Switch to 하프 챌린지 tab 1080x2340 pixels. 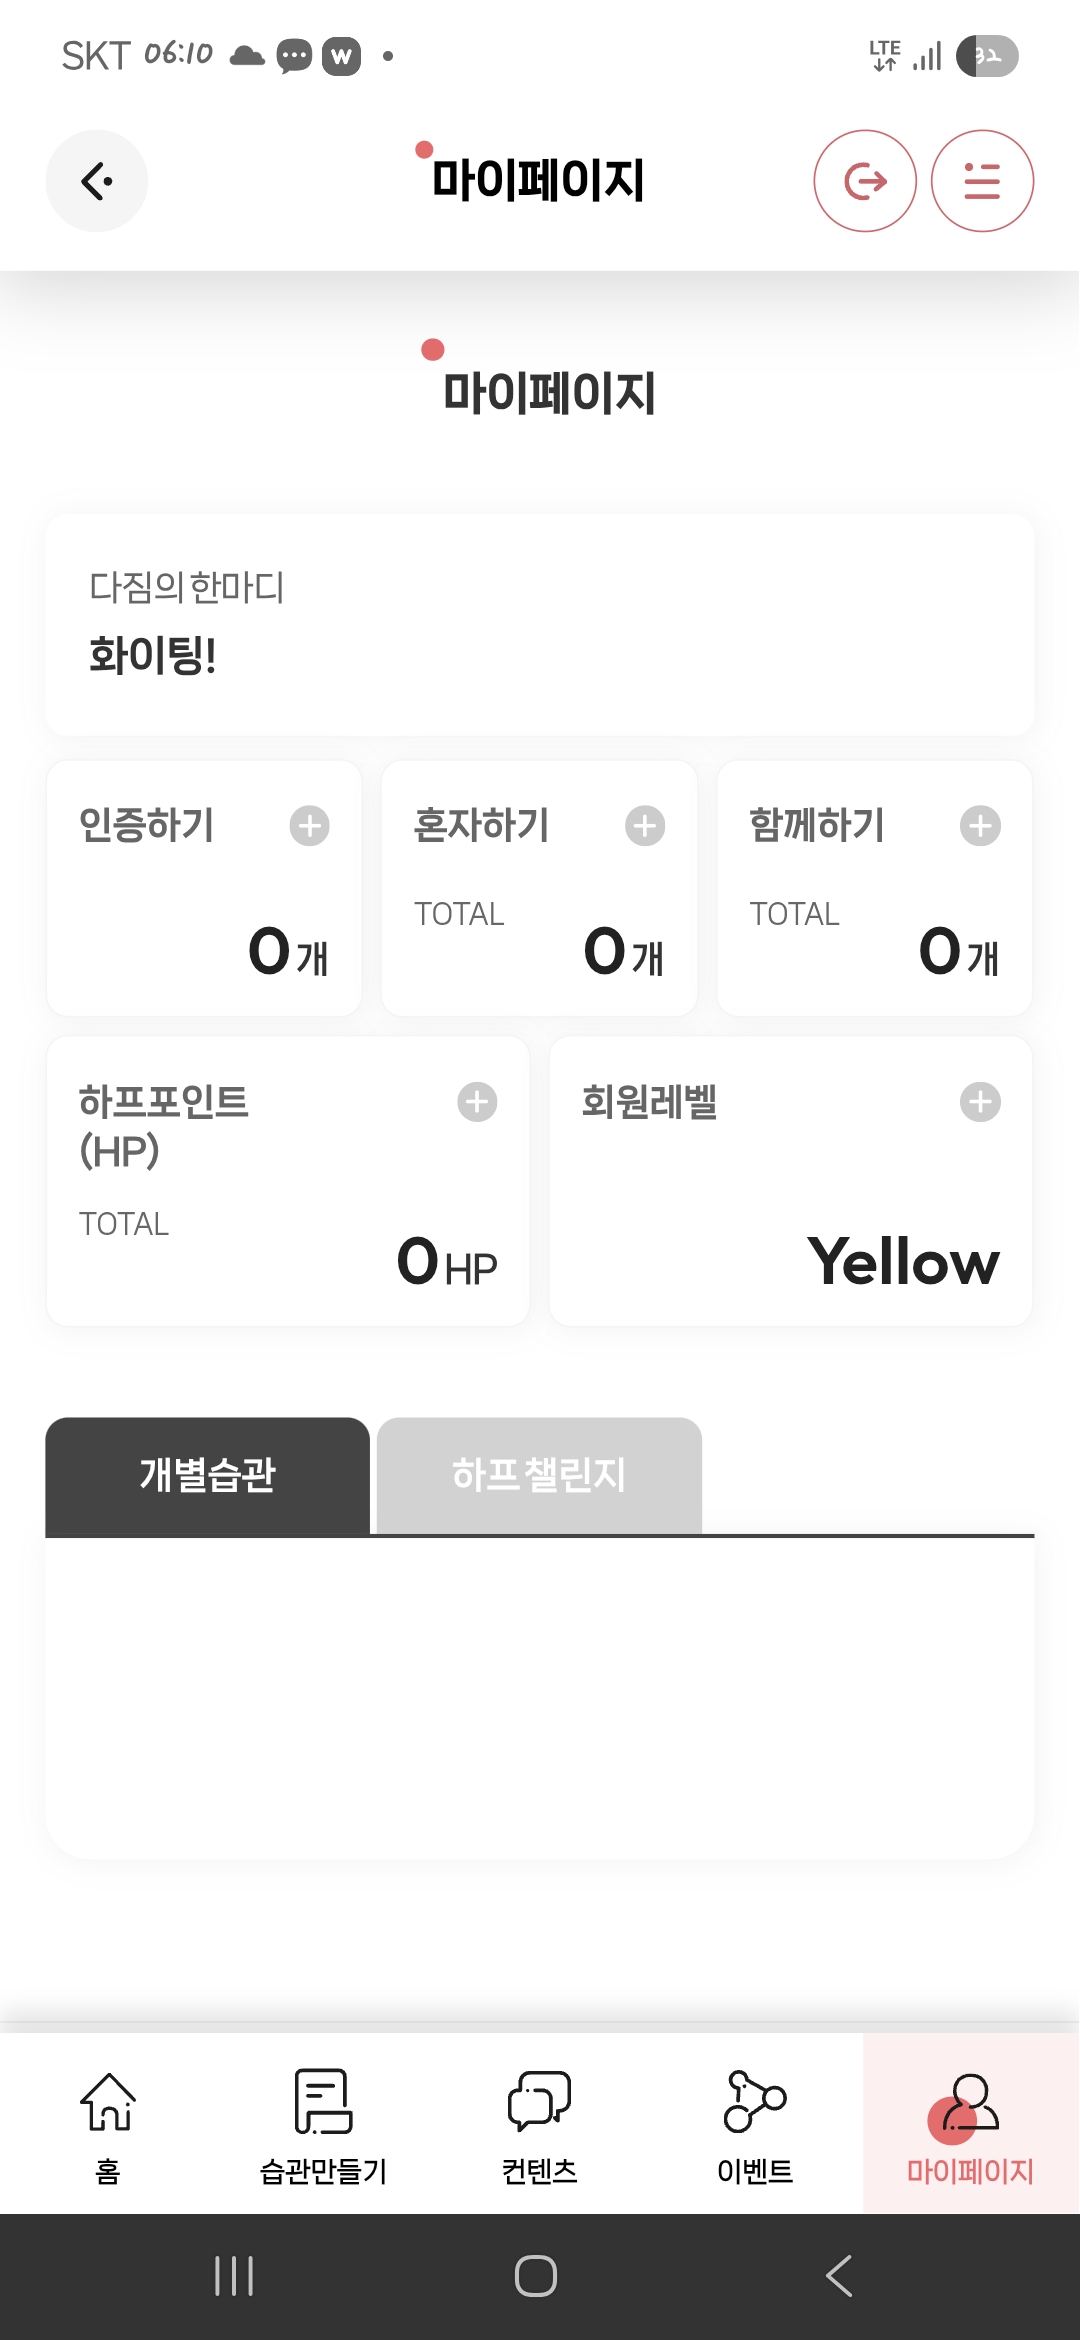pyautogui.click(x=539, y=1475)
